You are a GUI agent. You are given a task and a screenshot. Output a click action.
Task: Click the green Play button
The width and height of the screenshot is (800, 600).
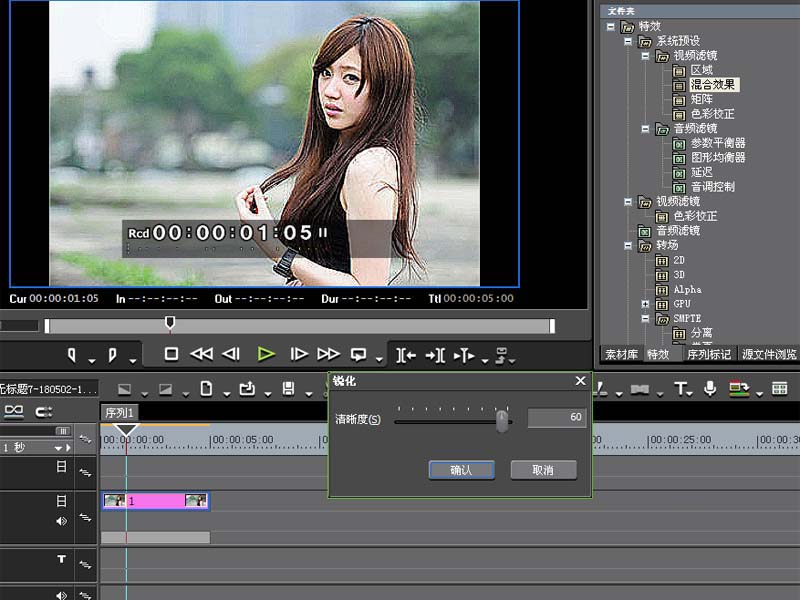coord(266,354)
